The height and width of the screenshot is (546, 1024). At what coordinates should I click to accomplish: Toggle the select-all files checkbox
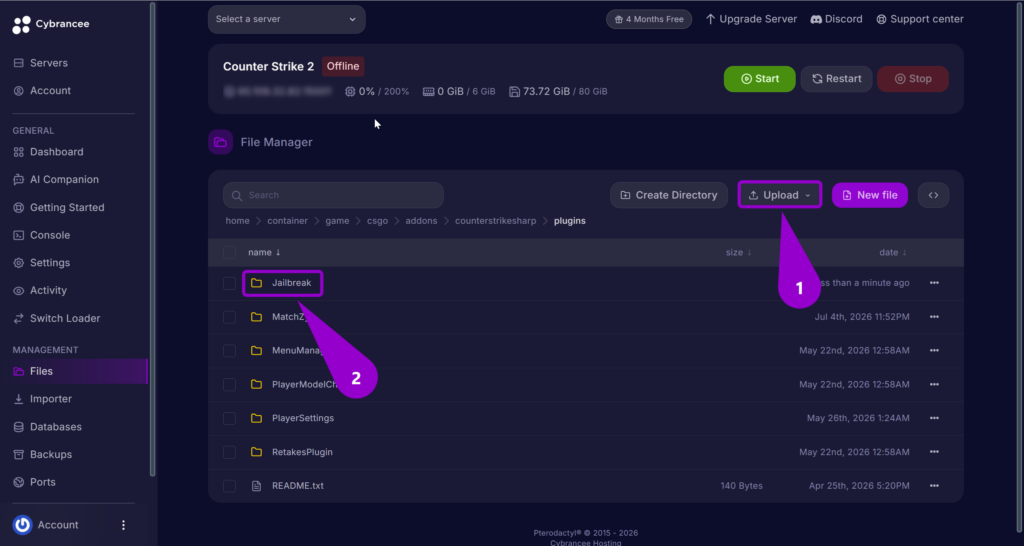click(x=229, y=252)
